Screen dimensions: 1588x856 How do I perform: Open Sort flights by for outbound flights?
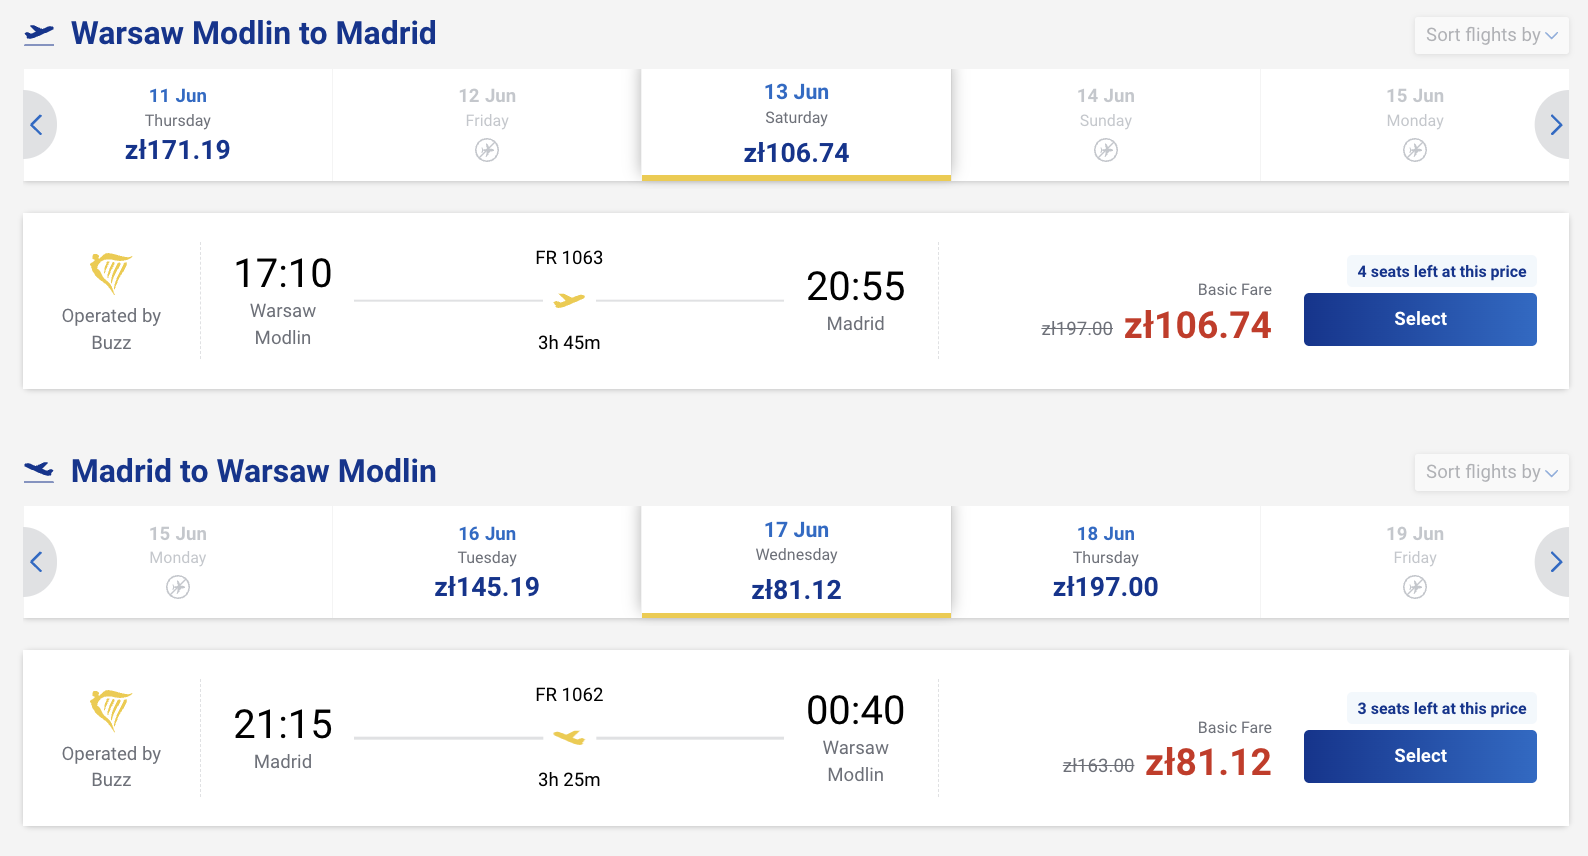click(x=1491, y=35)
